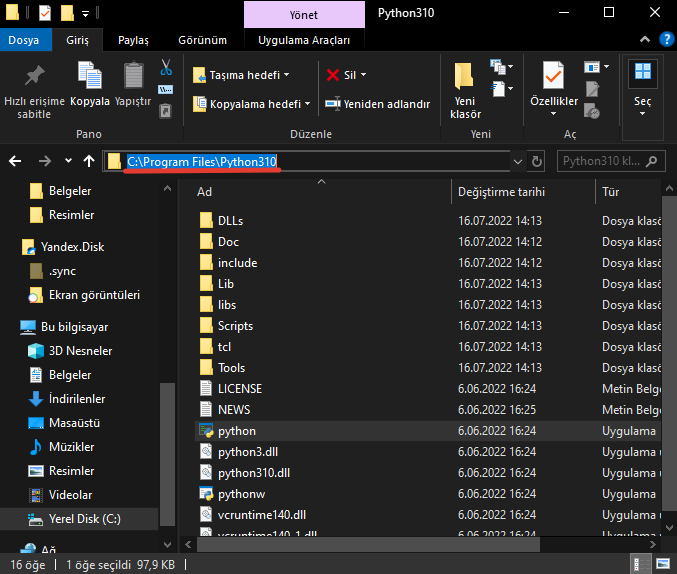Image resolution: width=677 pixels, height=574 pixels.
Task: Expand address bar history dropdown
Action: tap(517, 161)
